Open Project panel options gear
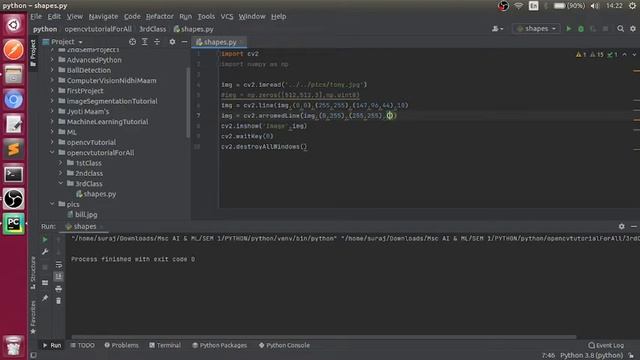Screen dimensions: 640x360 (x=172, y=42)
